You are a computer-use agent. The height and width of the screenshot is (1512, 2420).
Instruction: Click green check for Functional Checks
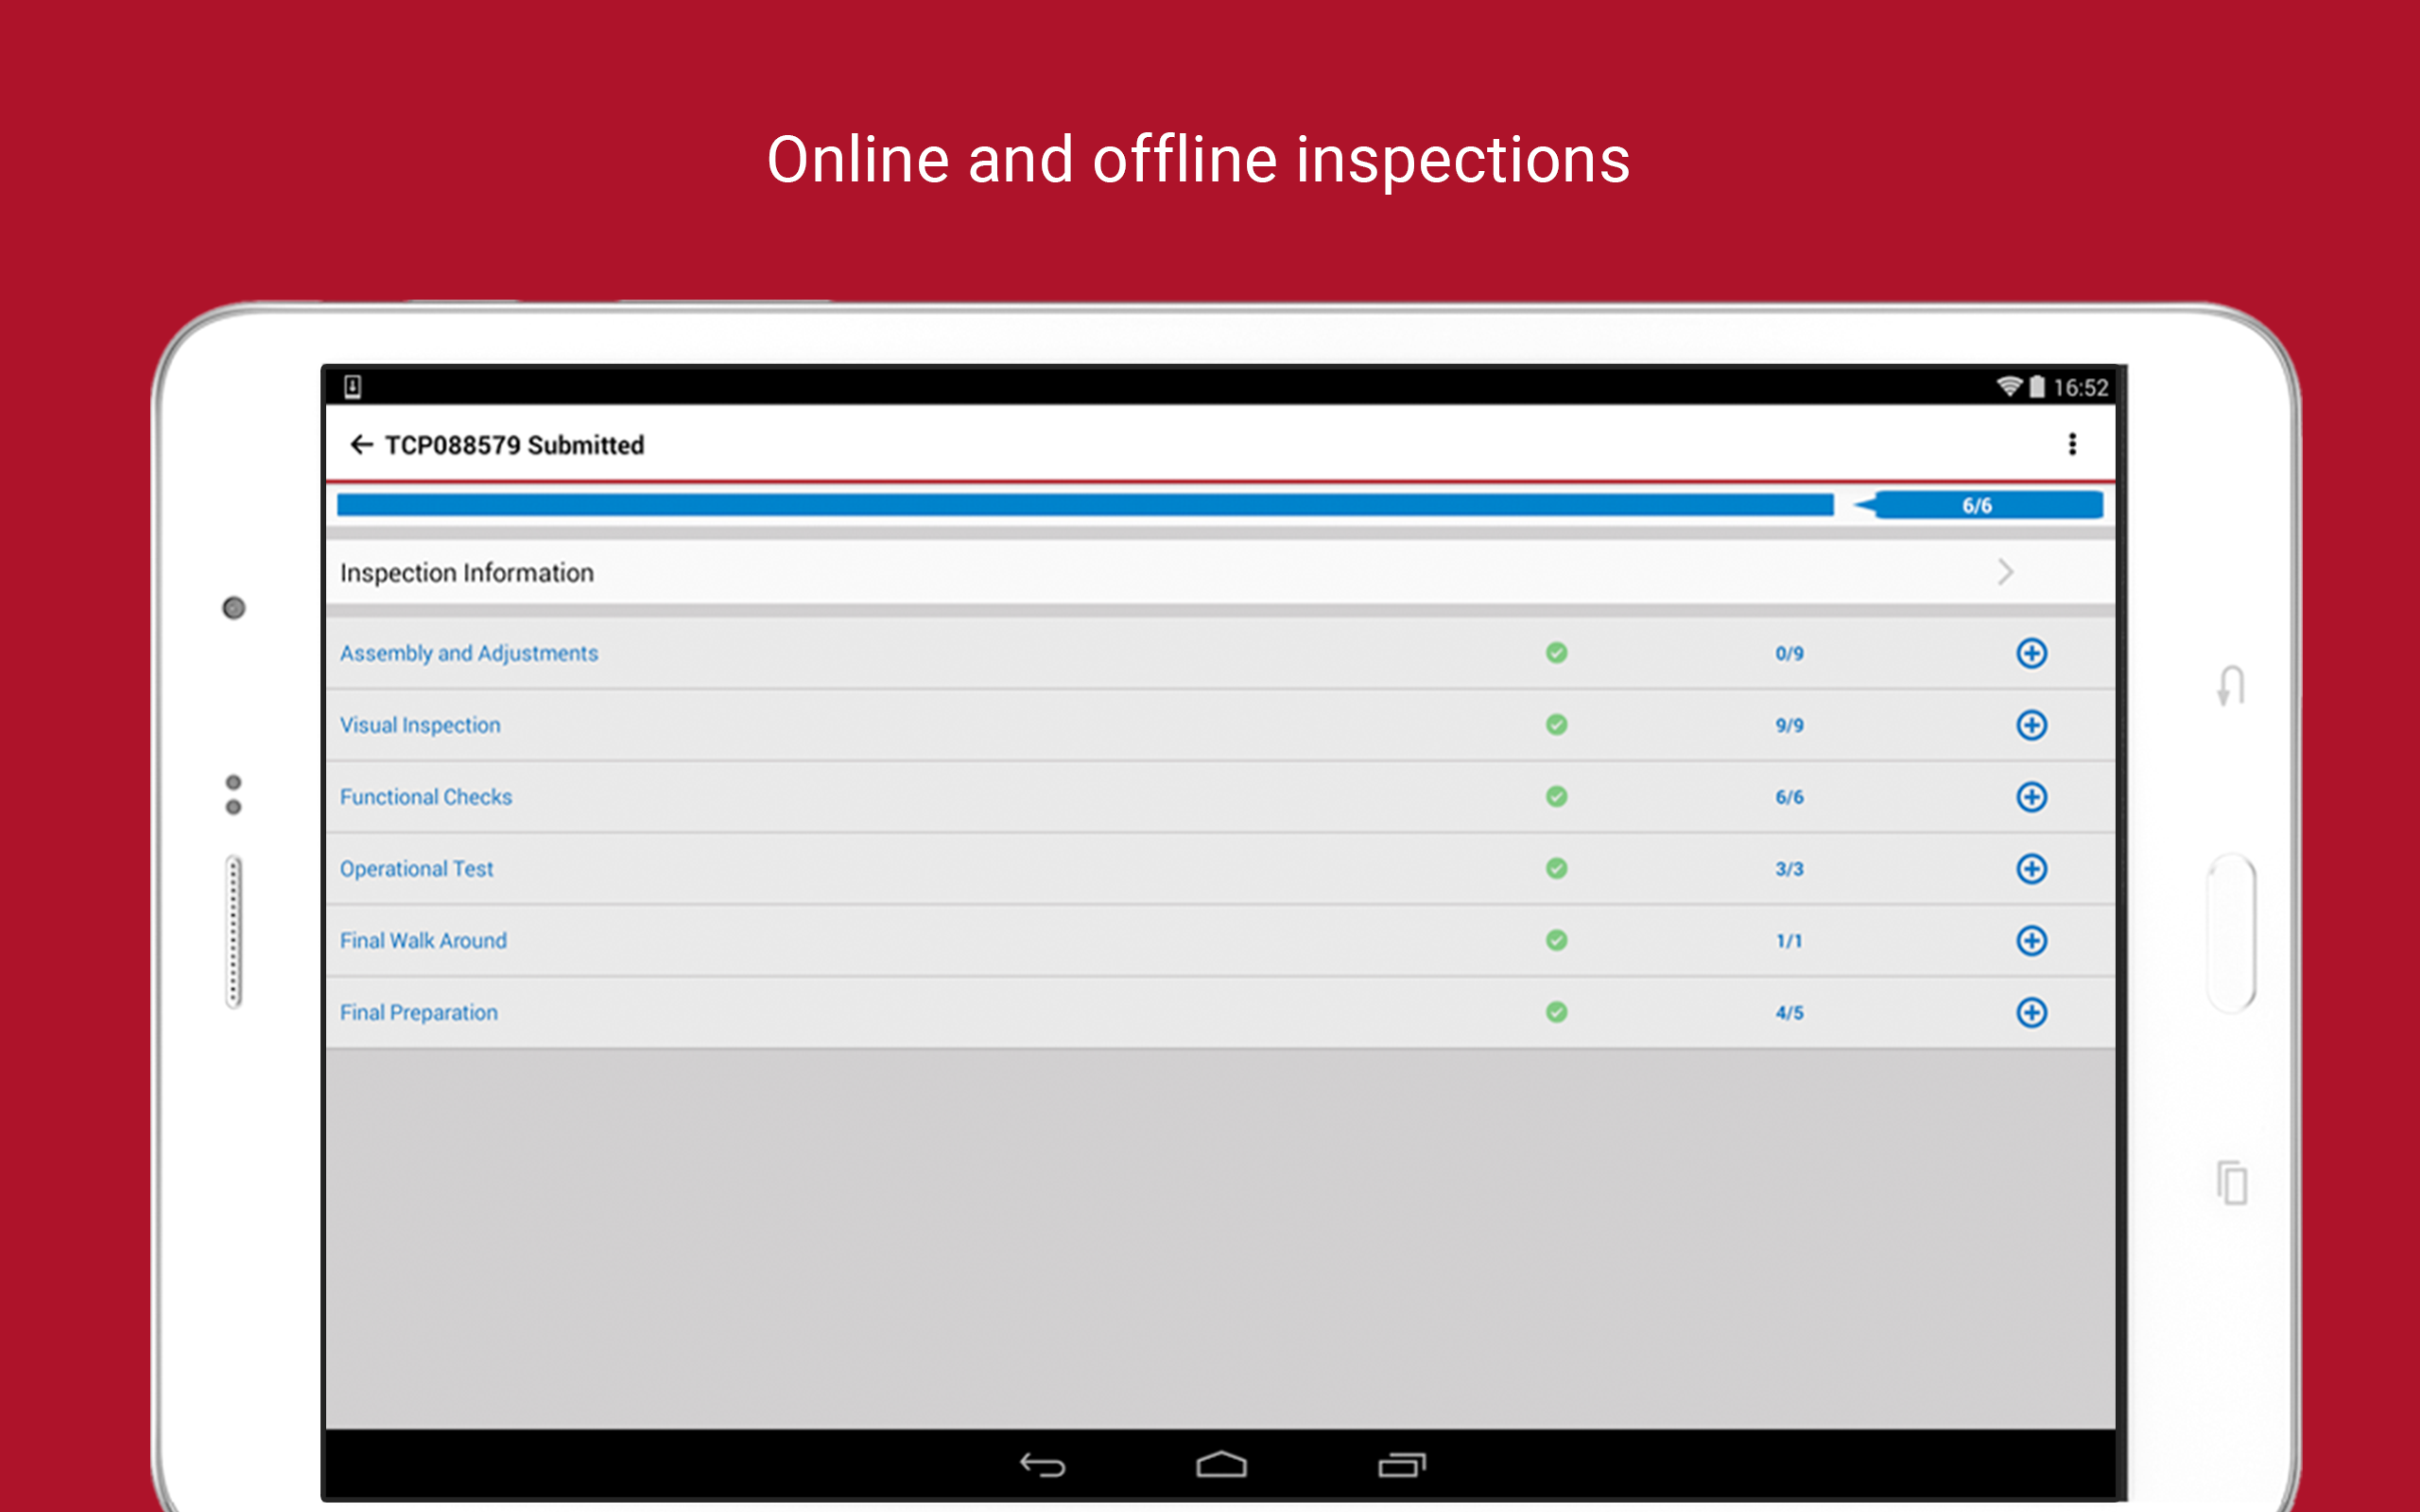(1556, 797)
